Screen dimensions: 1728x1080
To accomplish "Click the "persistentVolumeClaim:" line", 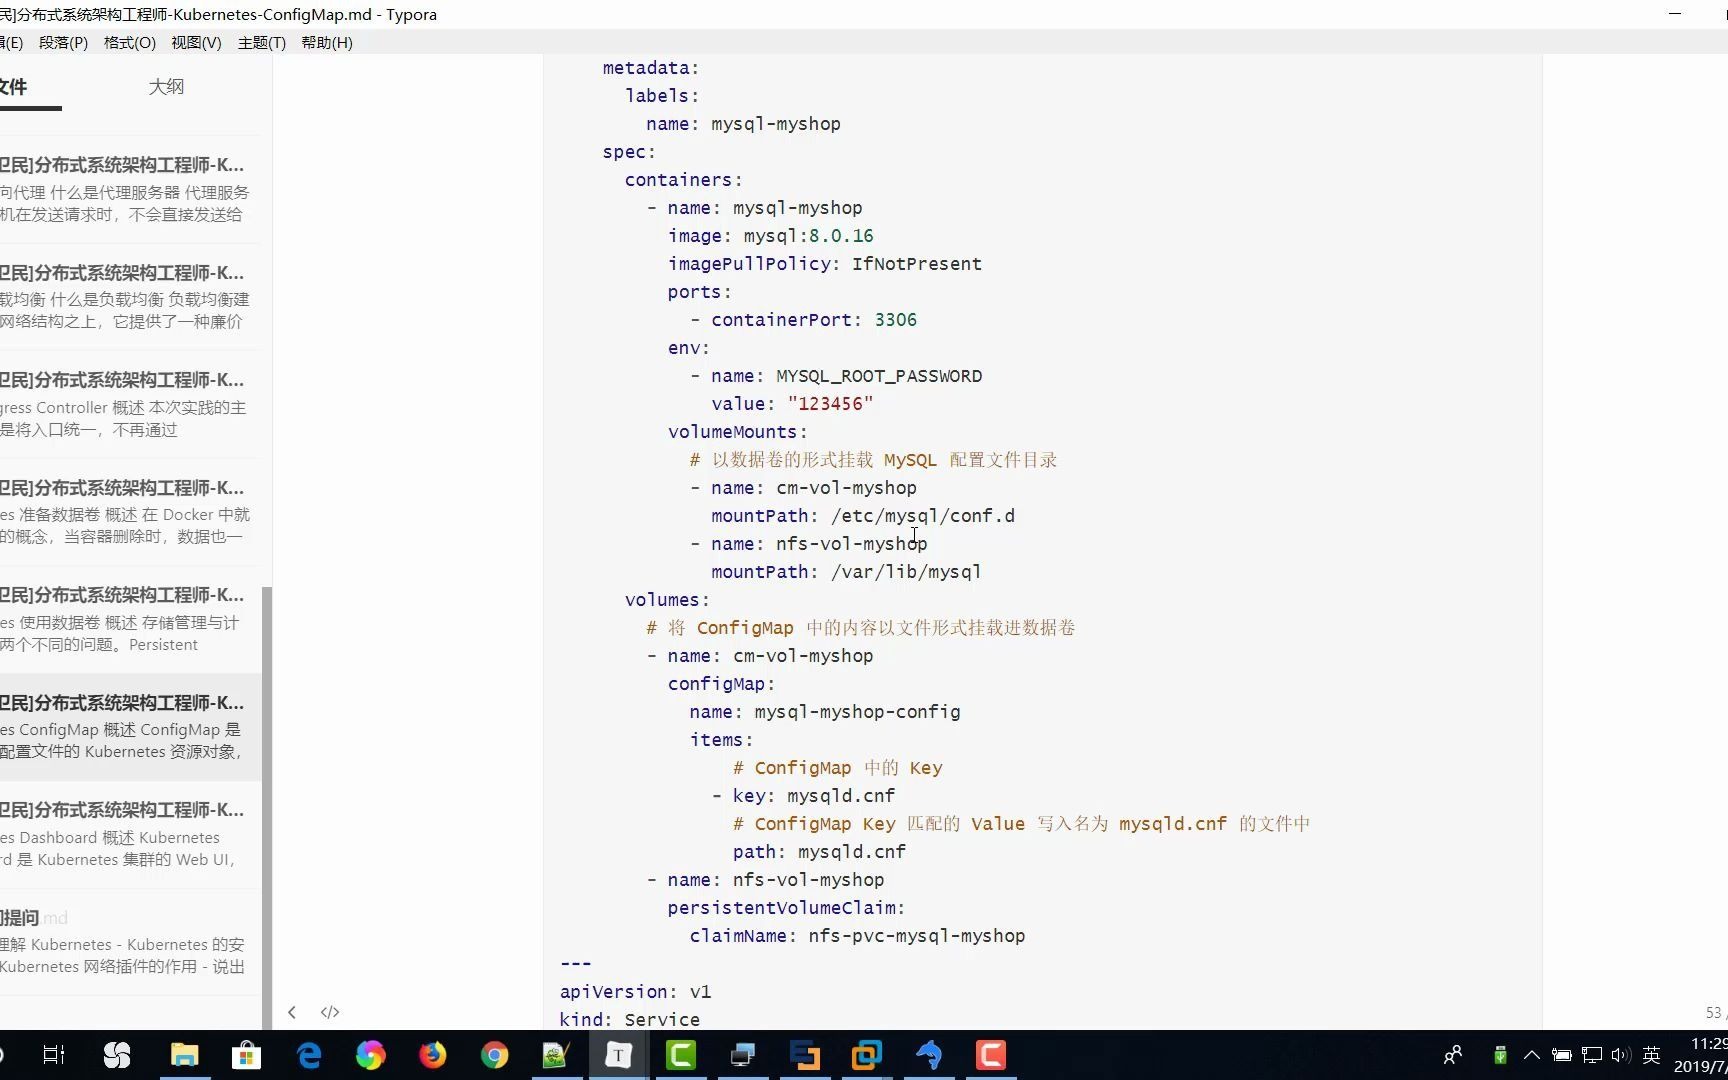I will [786, 908].
